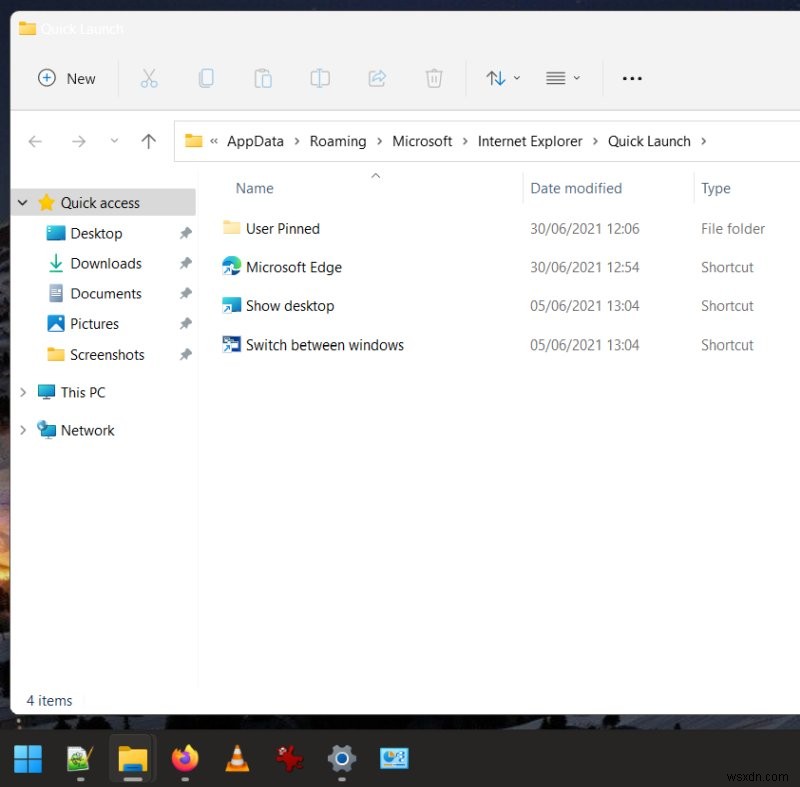Viewport: 800px width, 787px height.
Task: Expand Network in the sidebar
Action: pyautogui.click(x=22, y=430)
